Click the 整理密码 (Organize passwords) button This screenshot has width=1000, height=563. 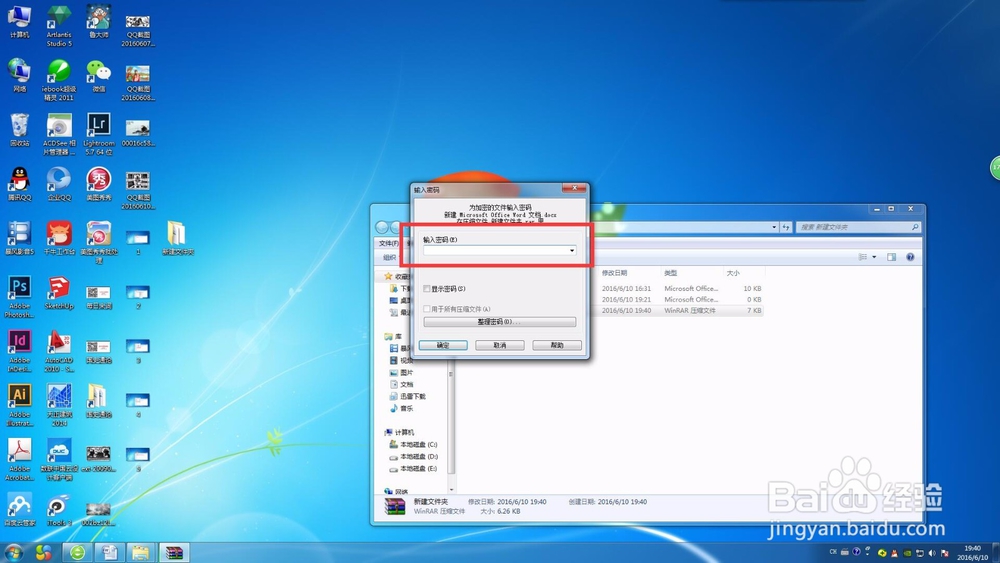(499, 322)
